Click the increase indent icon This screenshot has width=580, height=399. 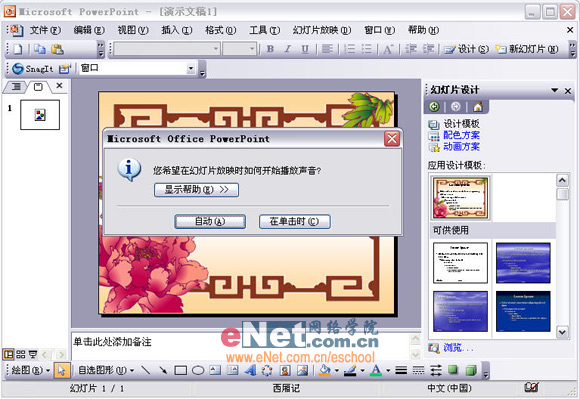(x=428, y=49)
